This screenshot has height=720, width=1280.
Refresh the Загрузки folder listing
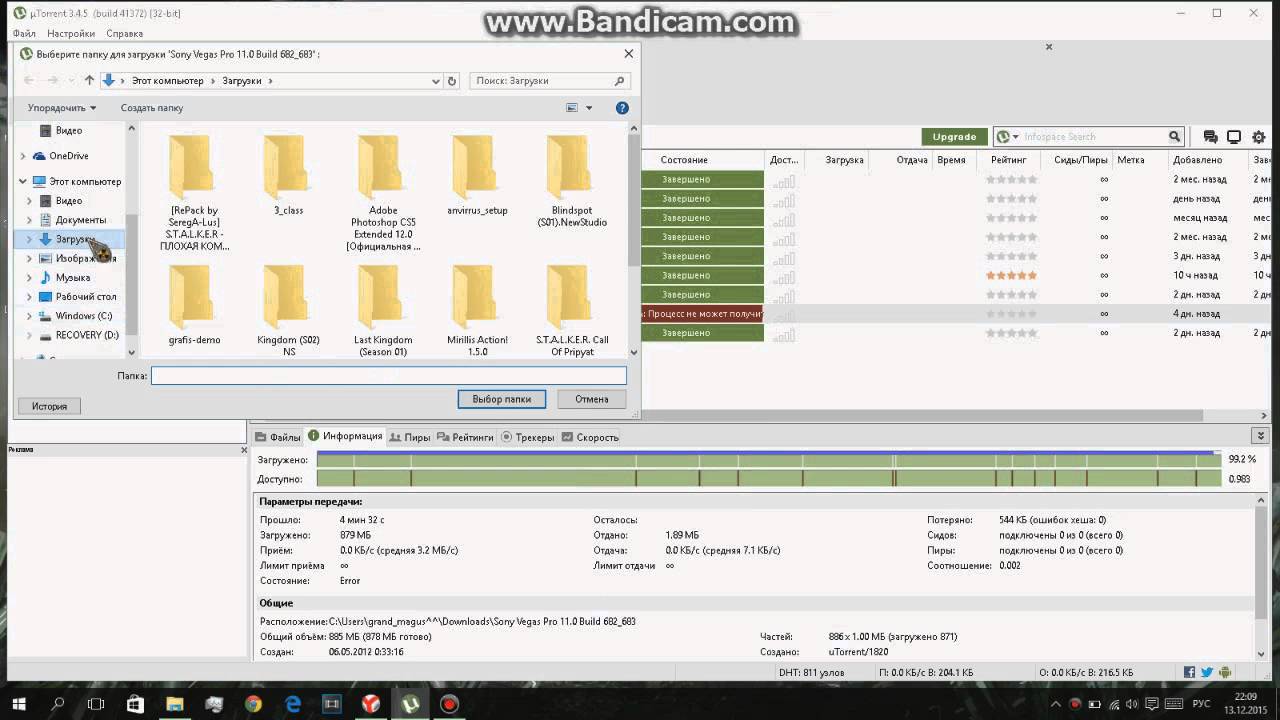click(x=452, y=81)
